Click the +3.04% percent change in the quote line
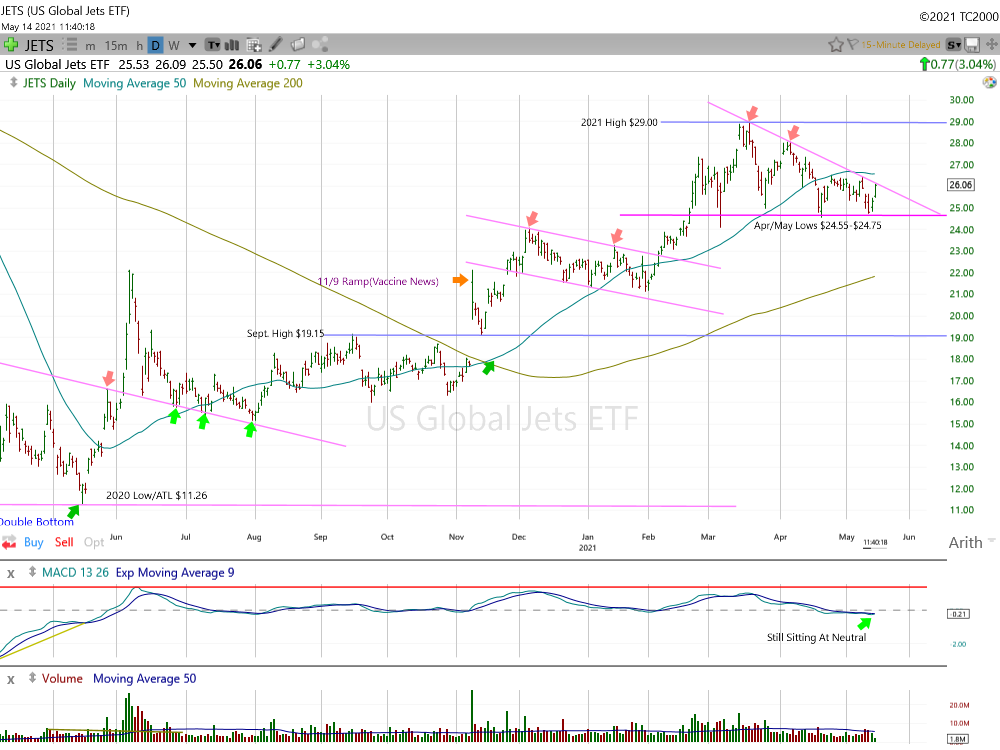The image size is (1000, 750). click(x=328, y=64)
